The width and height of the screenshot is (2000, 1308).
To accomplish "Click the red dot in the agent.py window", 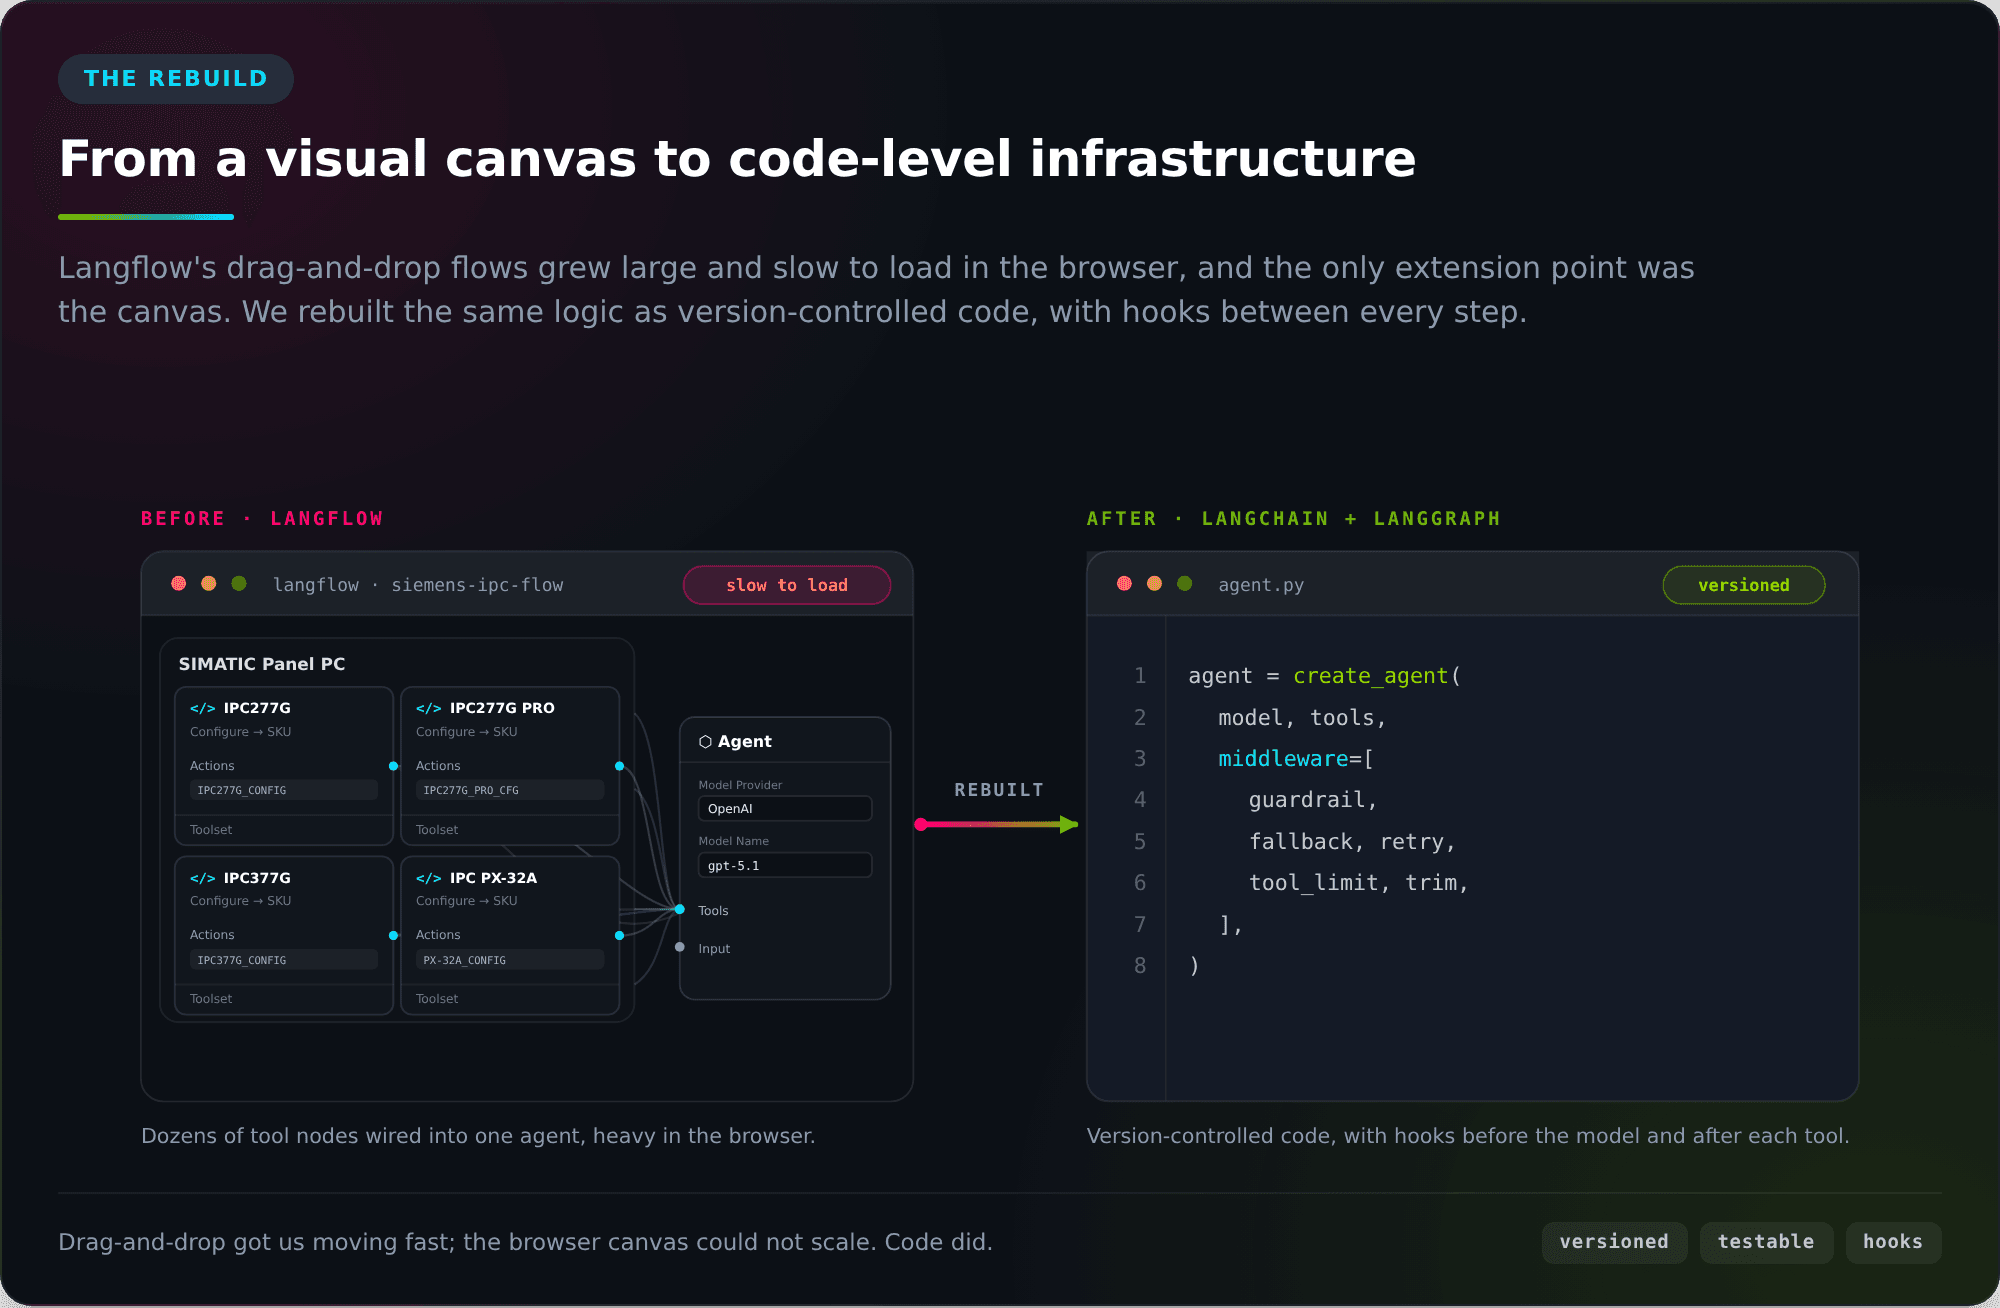I will pos(1125,584).
